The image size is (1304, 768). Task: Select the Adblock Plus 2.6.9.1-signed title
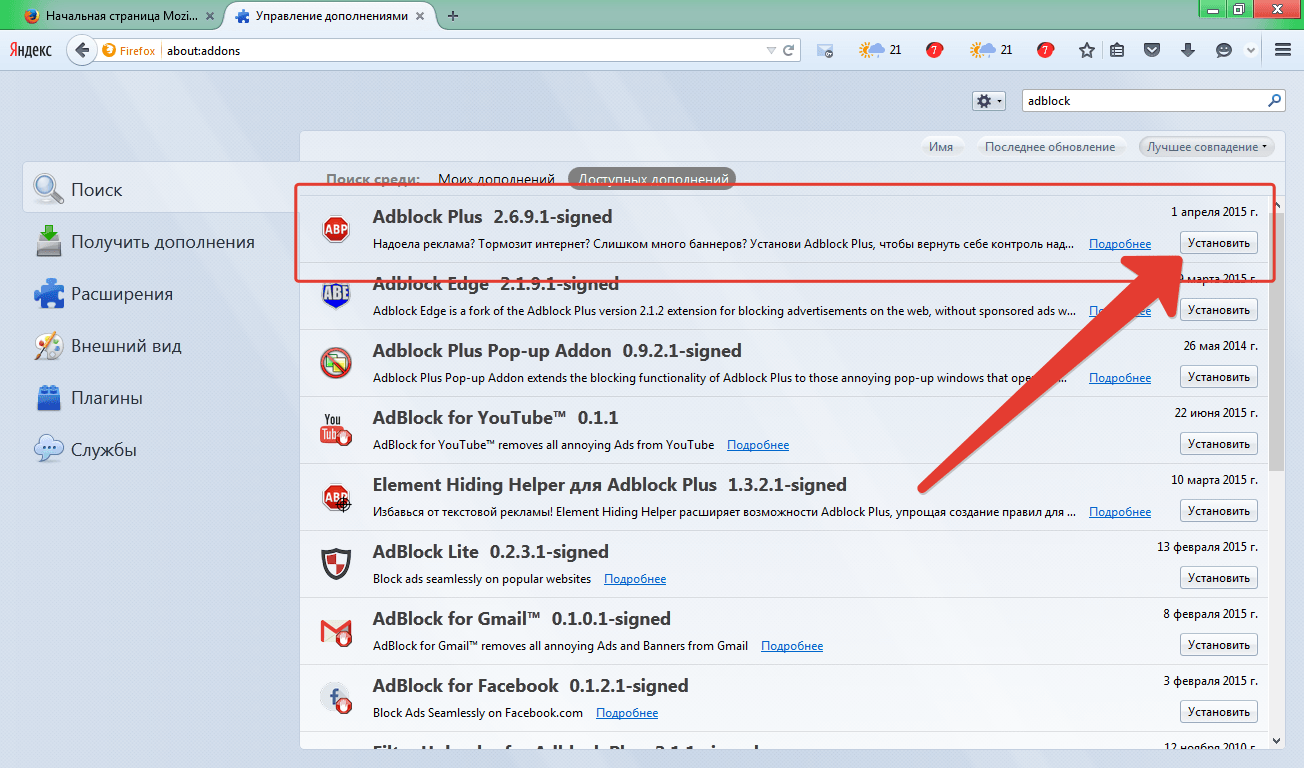pyautogui.click(x=492, y=217)
